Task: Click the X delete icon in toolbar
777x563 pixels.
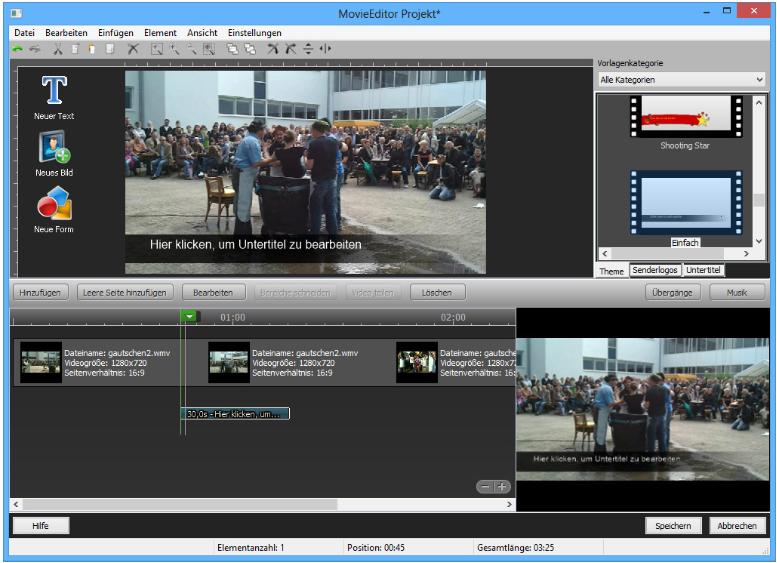Action: click(133, 48)
